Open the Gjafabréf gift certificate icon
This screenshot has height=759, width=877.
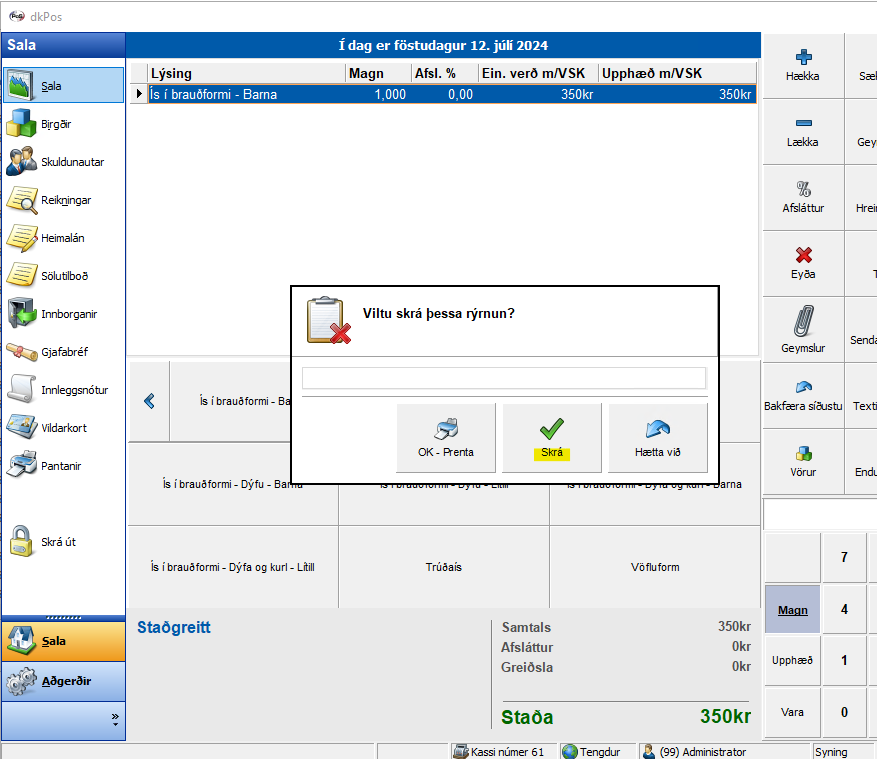pyautogui.click(x=21, y=352)
